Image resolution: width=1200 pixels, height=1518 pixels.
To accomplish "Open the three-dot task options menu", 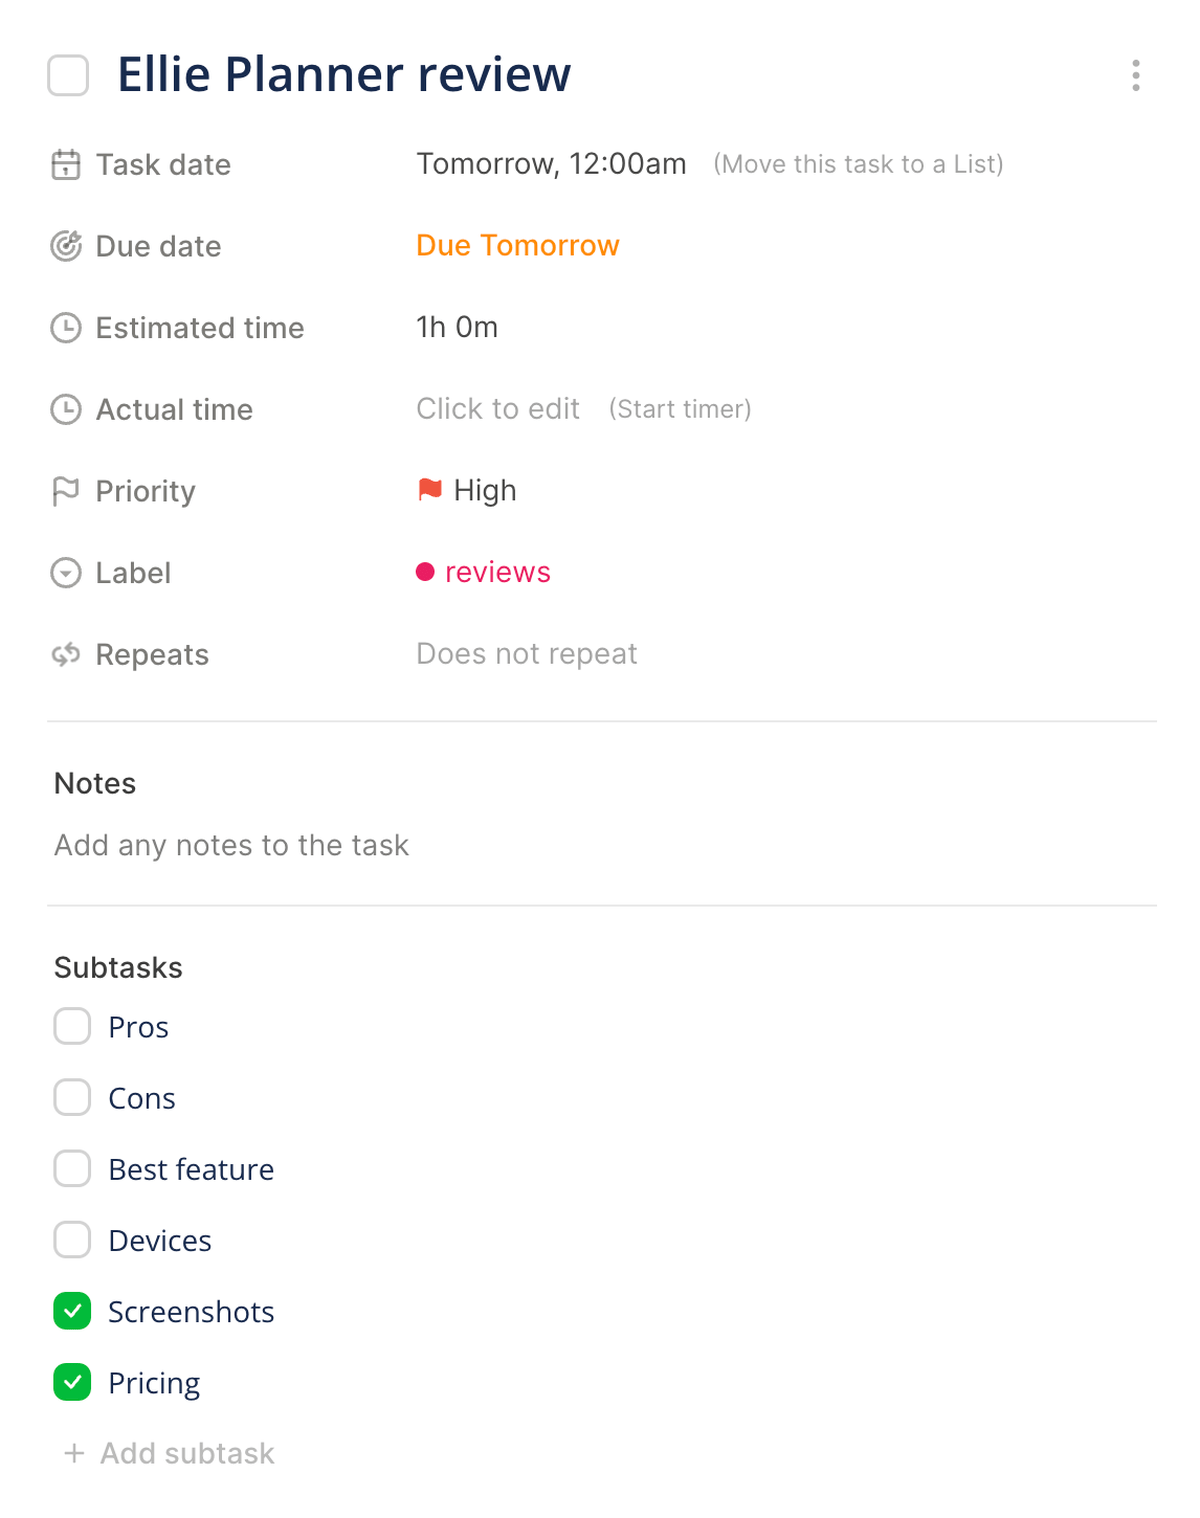I will tap(1135, 75).
